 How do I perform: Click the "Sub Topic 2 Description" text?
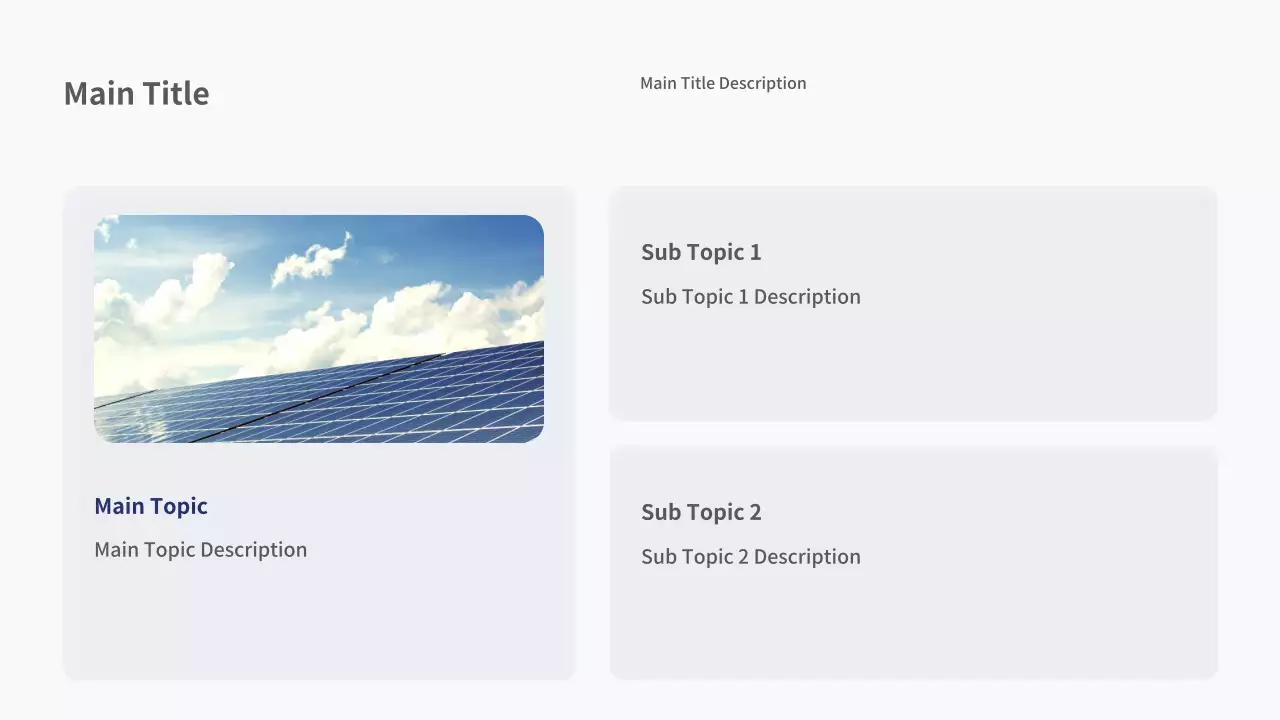750,557
